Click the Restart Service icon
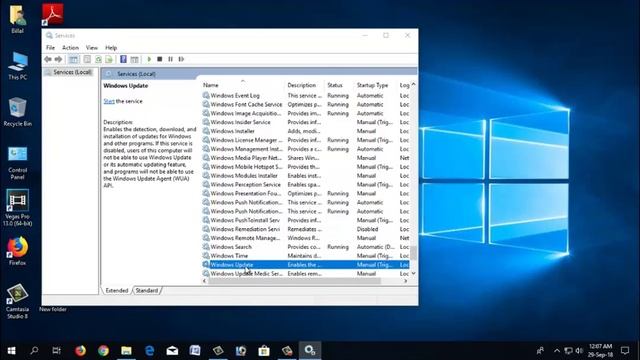This screenshot has height=360, width=640. tap(181, 59)
